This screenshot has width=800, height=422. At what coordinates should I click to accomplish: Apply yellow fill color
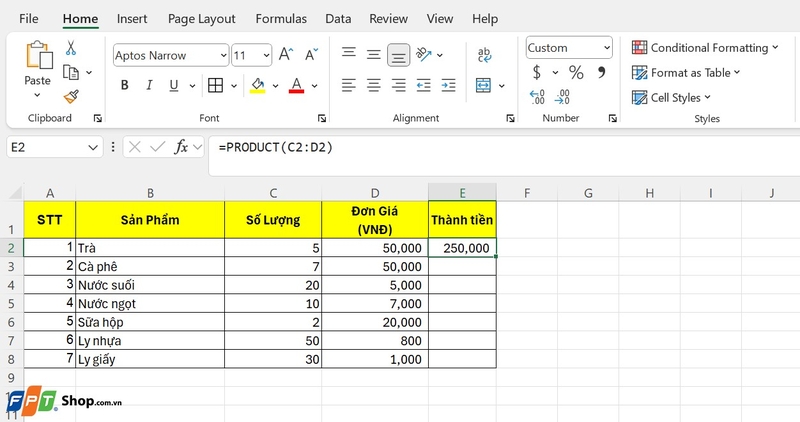coord(258,85)
